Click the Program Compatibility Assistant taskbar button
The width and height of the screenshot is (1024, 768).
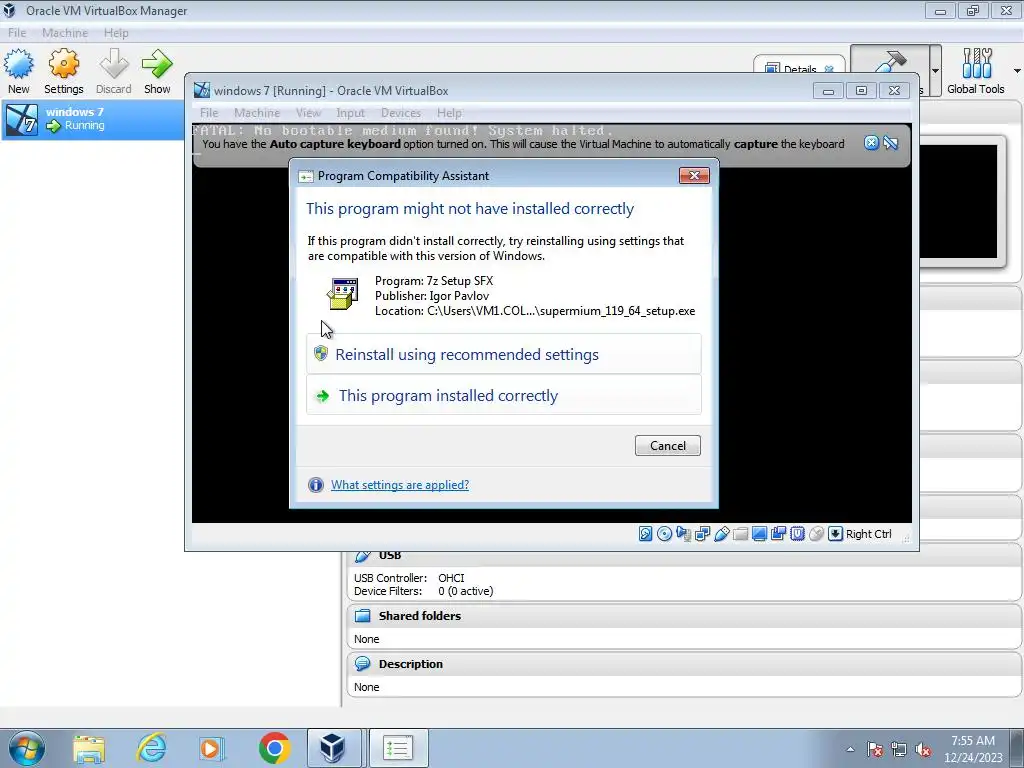(x=398, y=748)
